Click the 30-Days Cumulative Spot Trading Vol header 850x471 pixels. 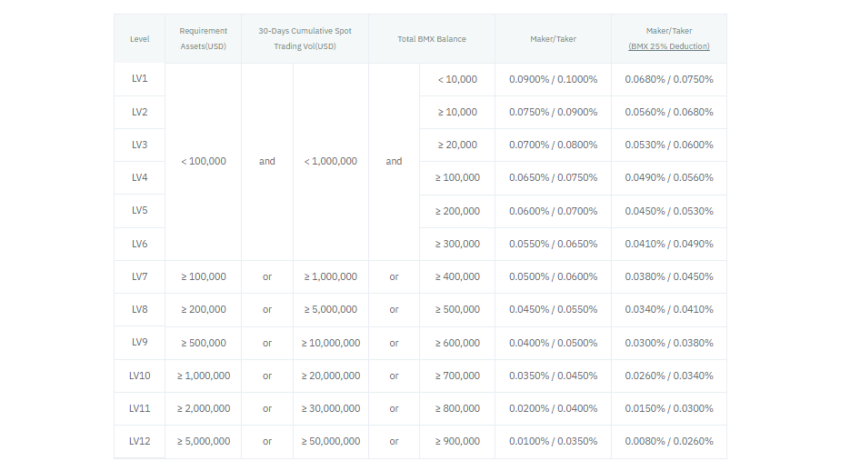pyautogui.click(x=305, y=39)
